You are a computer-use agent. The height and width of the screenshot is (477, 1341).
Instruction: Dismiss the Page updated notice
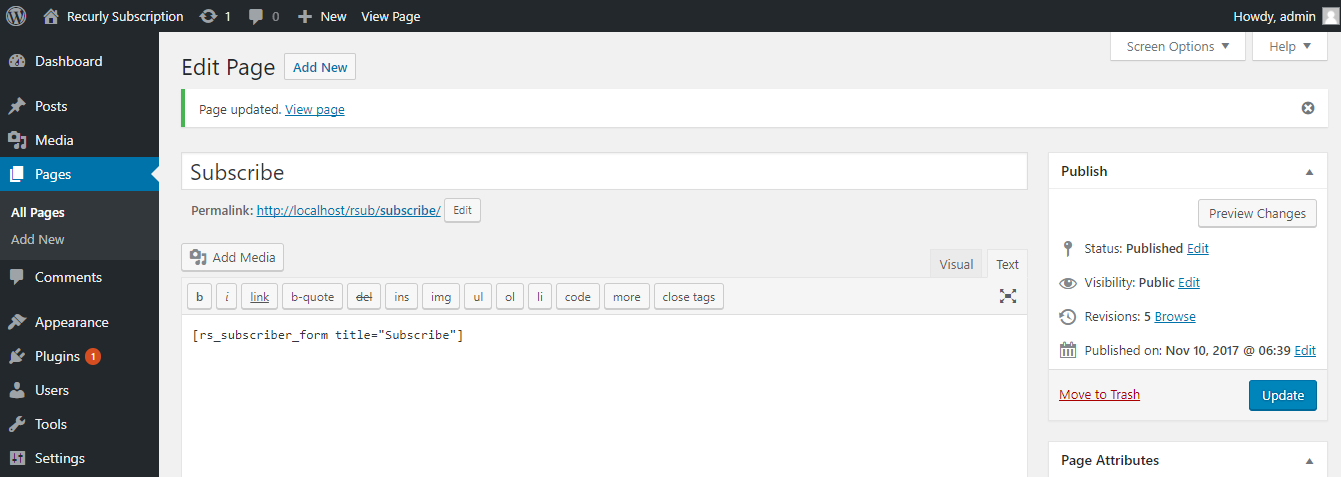[x=1307, y=108]
